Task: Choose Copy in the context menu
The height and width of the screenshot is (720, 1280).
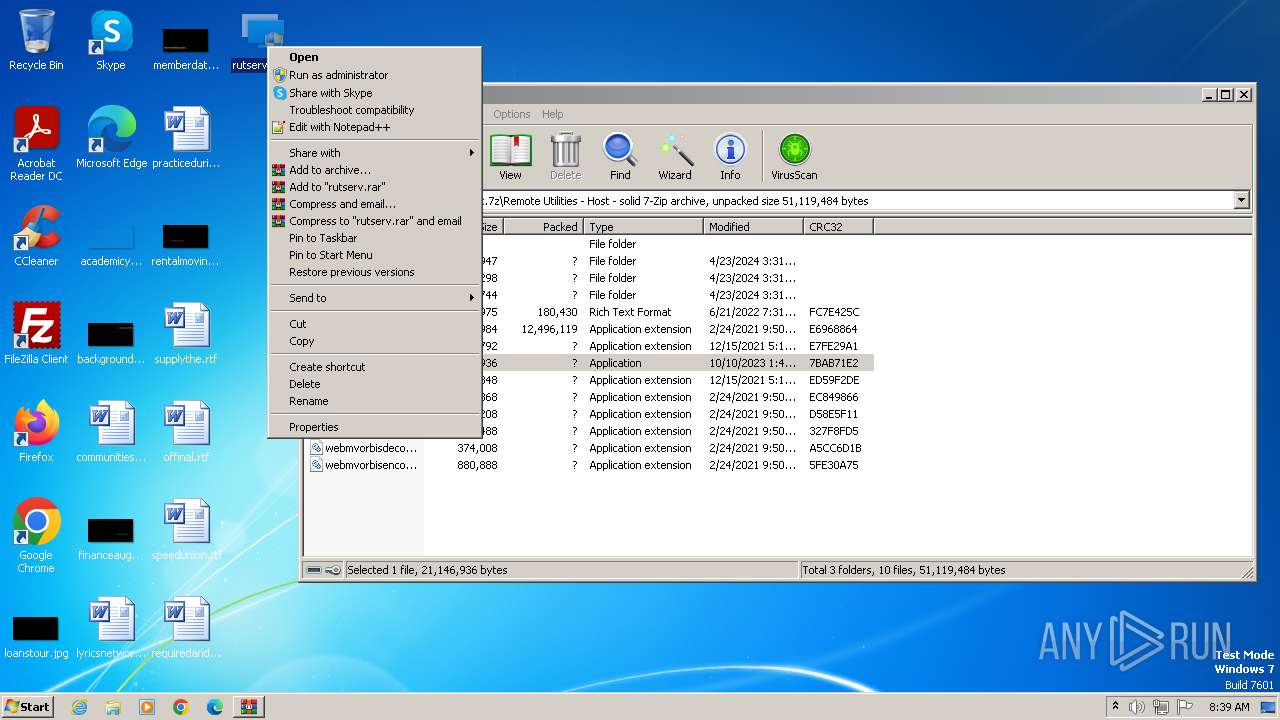Action: [x=375, y=341]
